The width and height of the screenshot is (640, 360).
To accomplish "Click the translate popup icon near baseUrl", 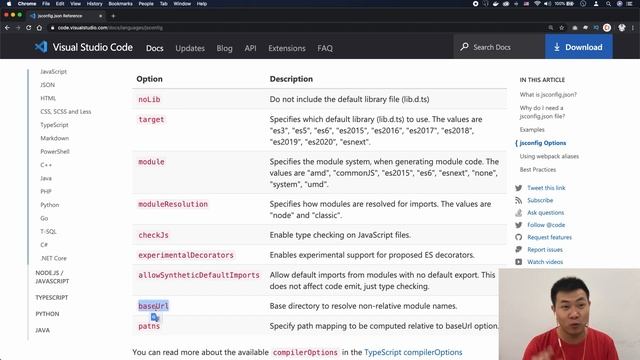I will (x=155, y=317).
